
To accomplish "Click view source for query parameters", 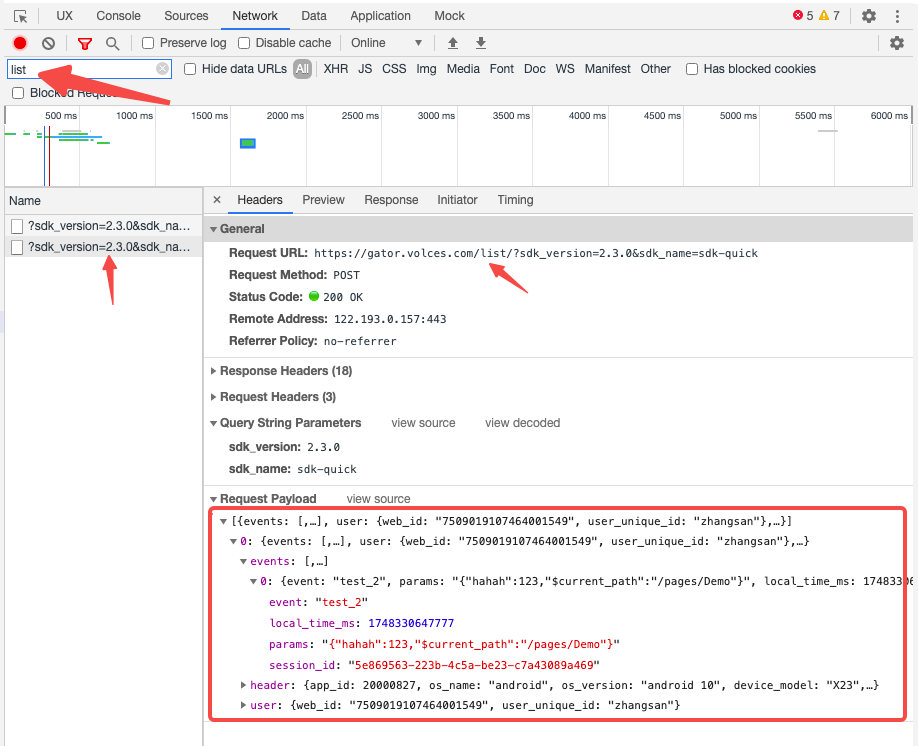I will point(423,423).
